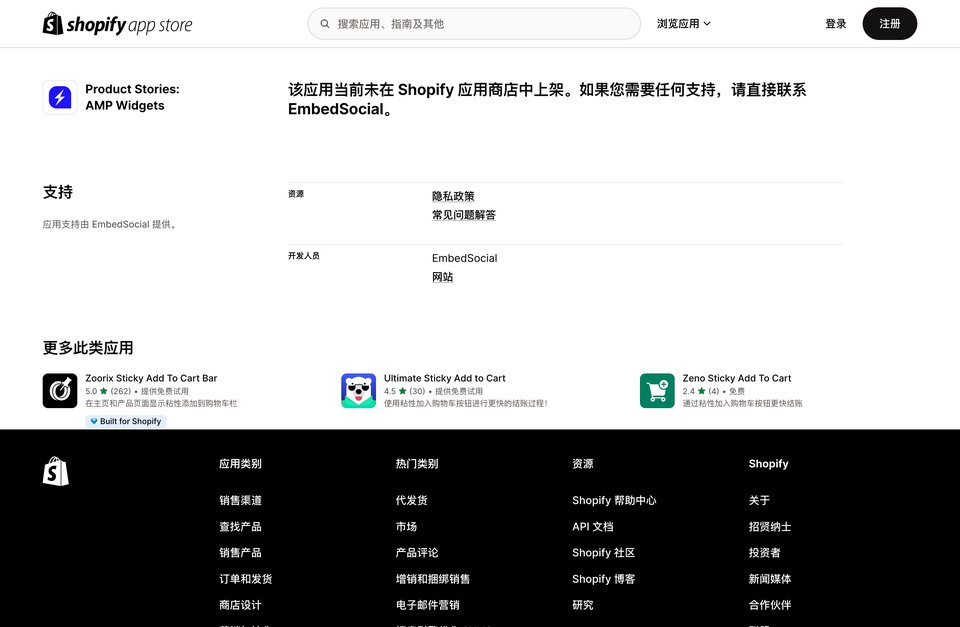Open footer link 商店设计
This screenshot has height=627, width=960.
click(240, 605)
